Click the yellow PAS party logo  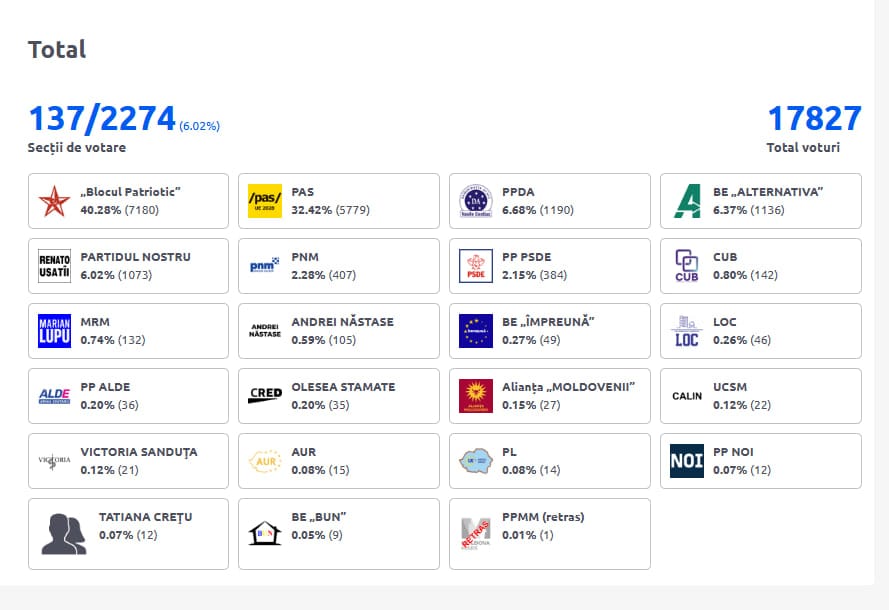(265, 201)
